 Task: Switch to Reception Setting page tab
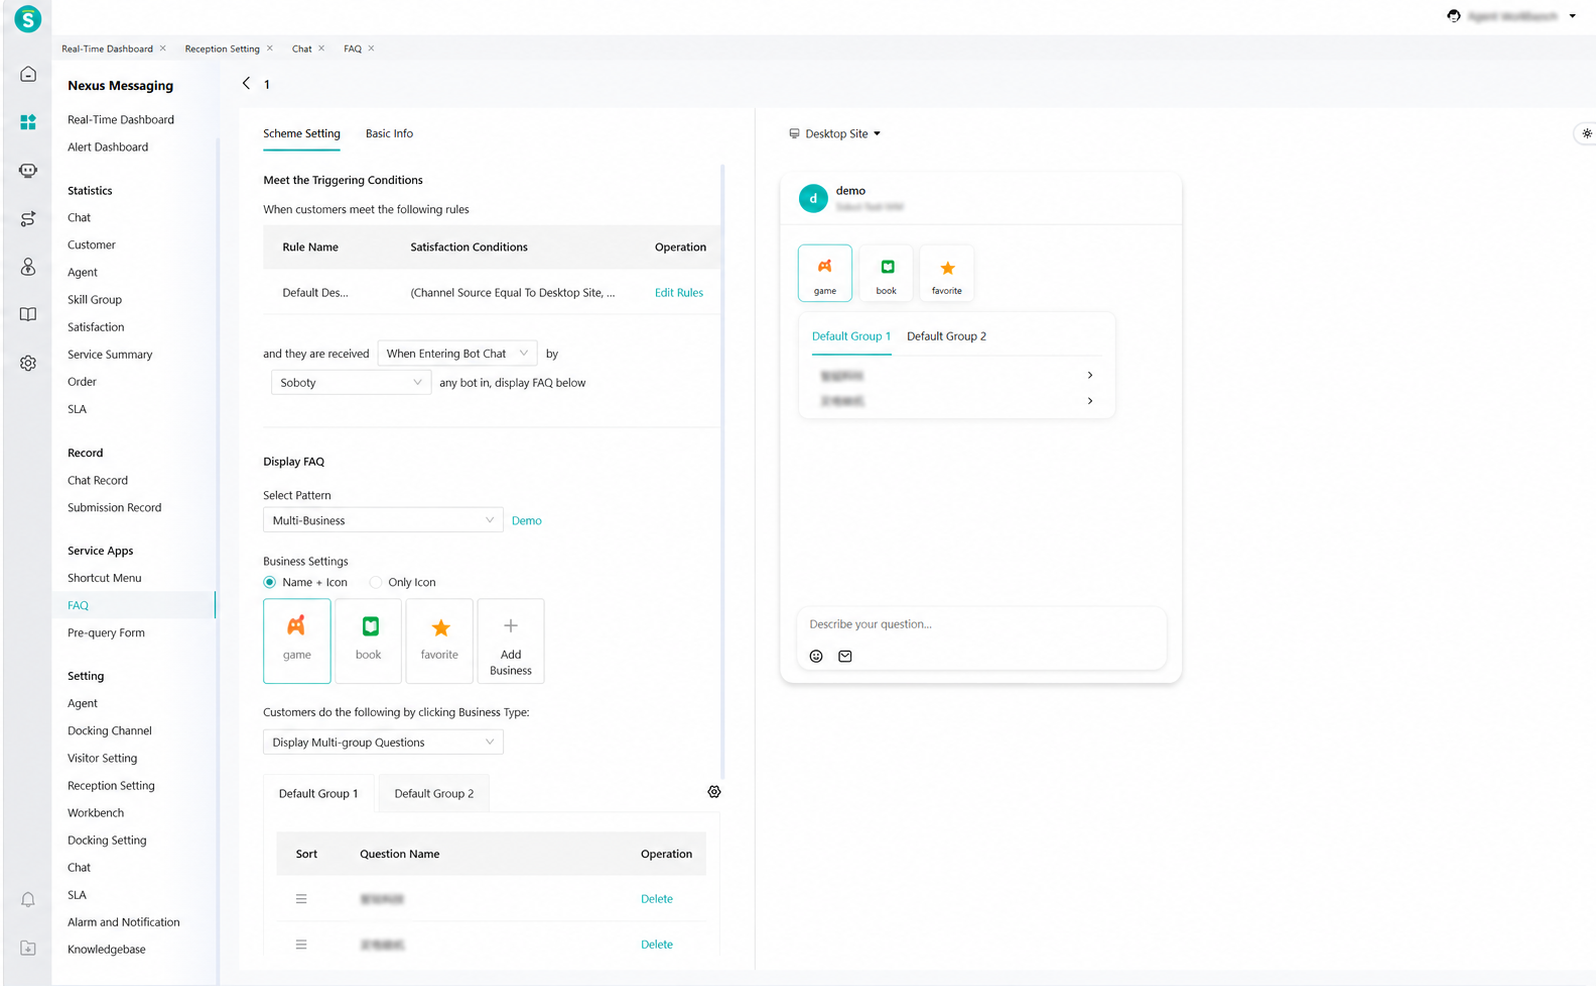[222, 48]
